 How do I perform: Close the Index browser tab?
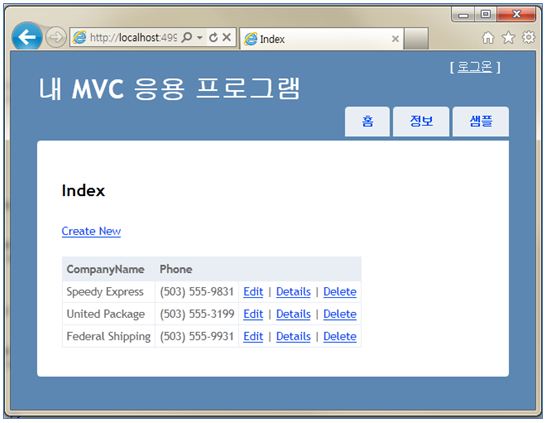click(395, 39)
